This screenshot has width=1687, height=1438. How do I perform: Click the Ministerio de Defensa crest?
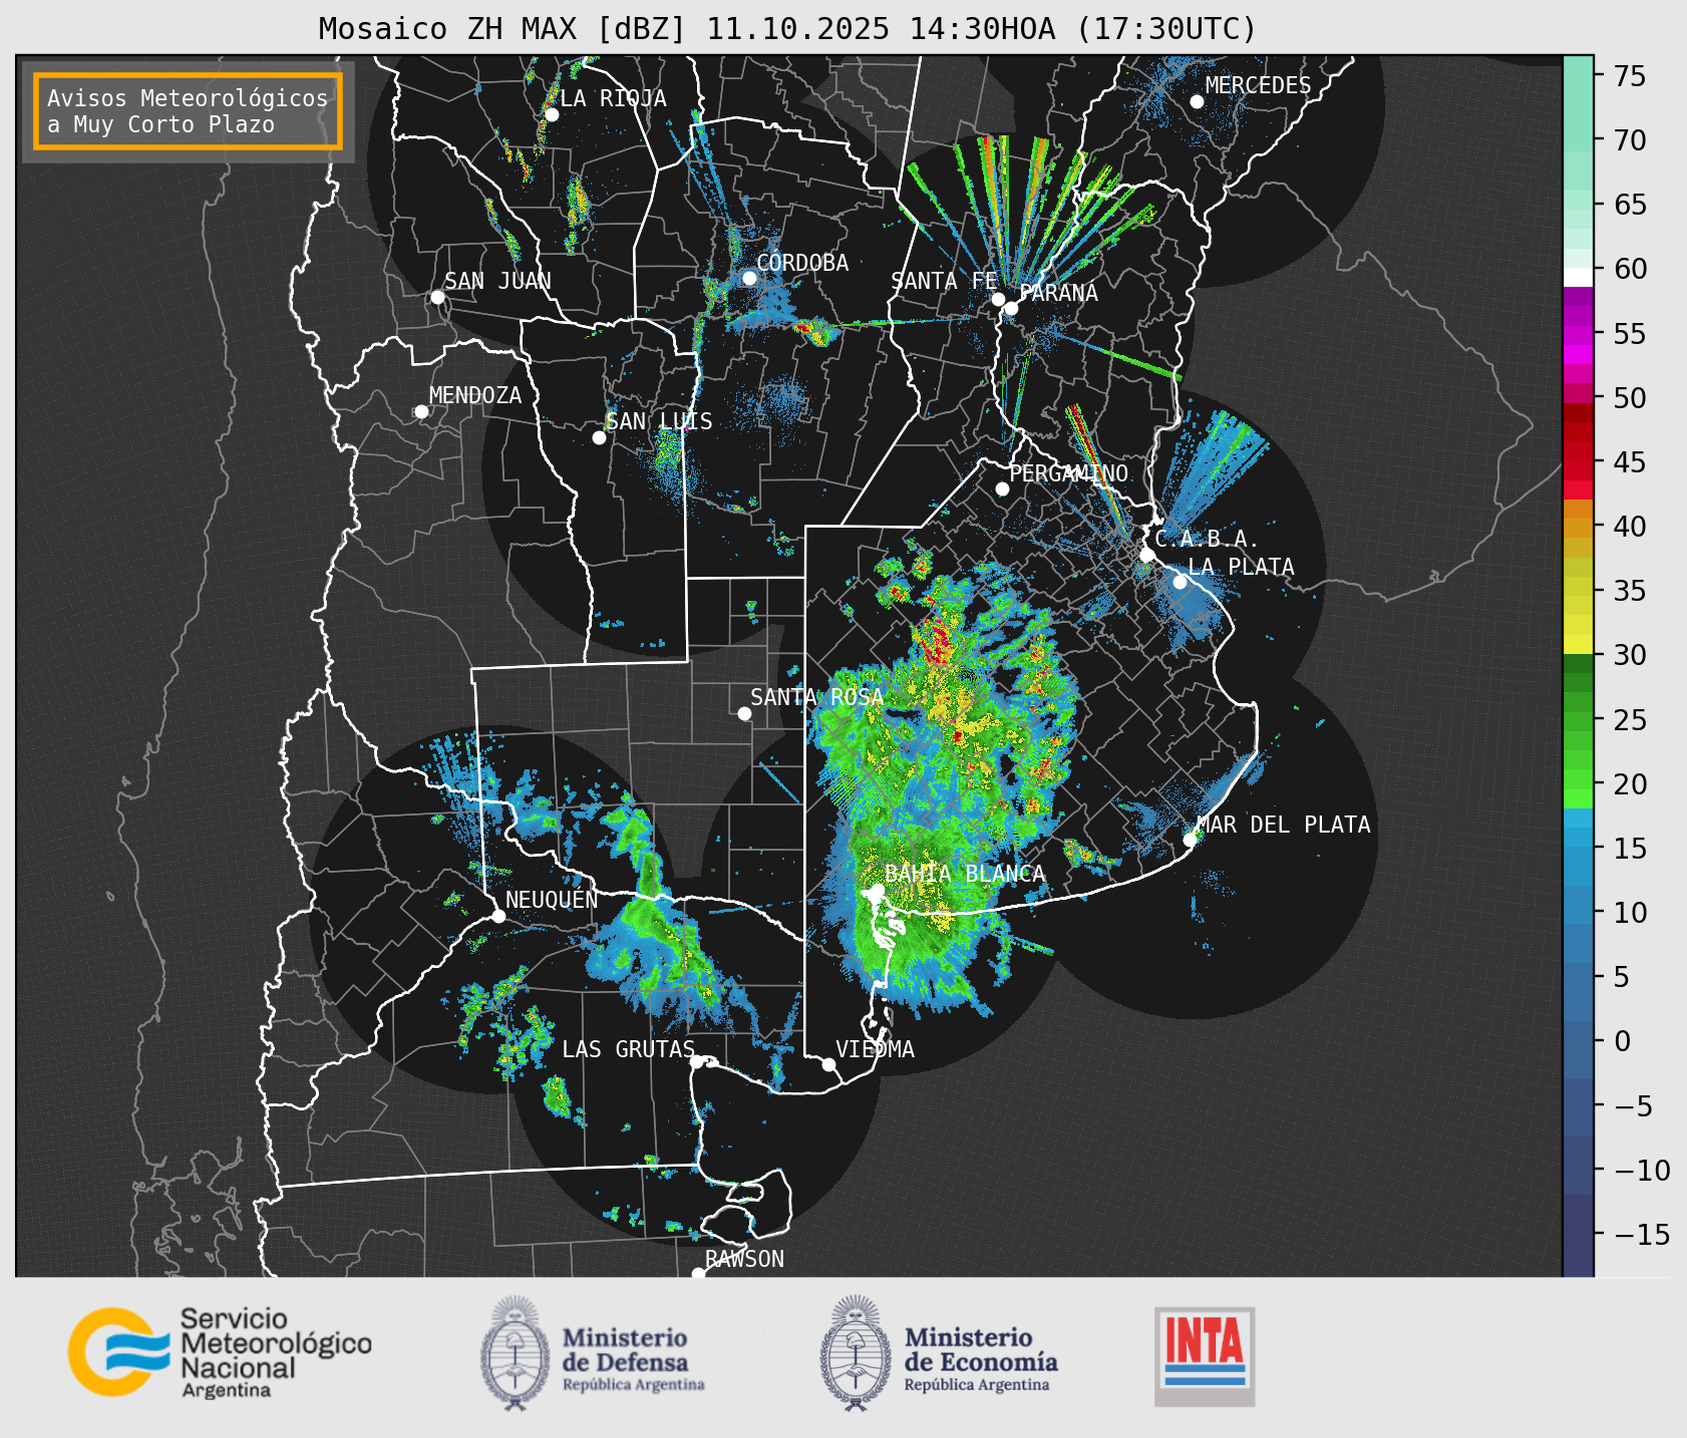(x=515, y=1353)
